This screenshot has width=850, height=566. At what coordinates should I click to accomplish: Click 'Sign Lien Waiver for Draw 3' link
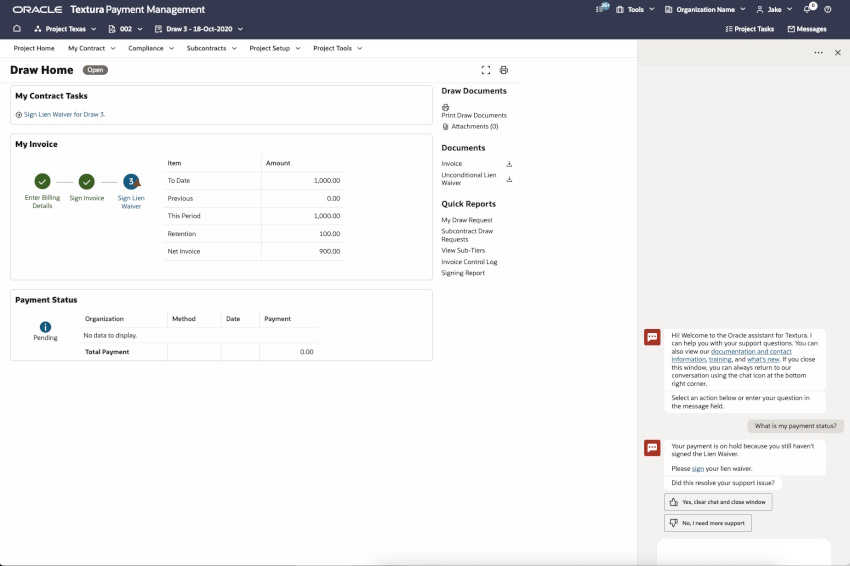pos(64,114)
